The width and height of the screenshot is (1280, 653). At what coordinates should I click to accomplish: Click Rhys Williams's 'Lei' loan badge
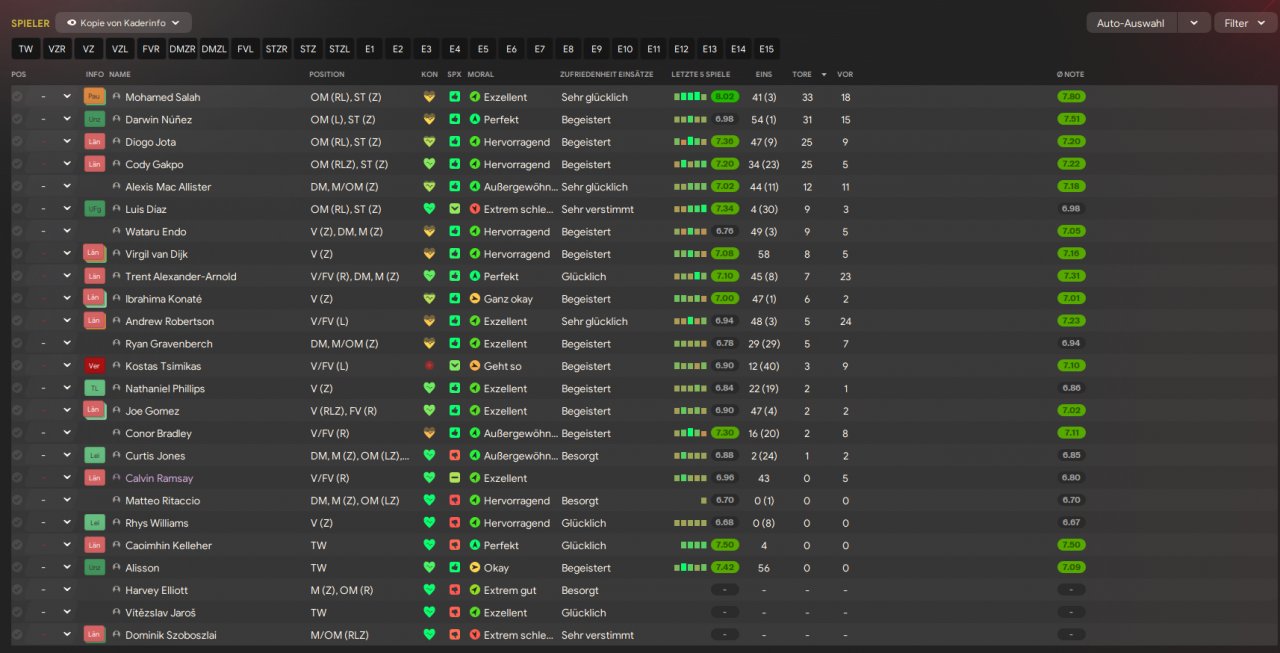[94, 523]
